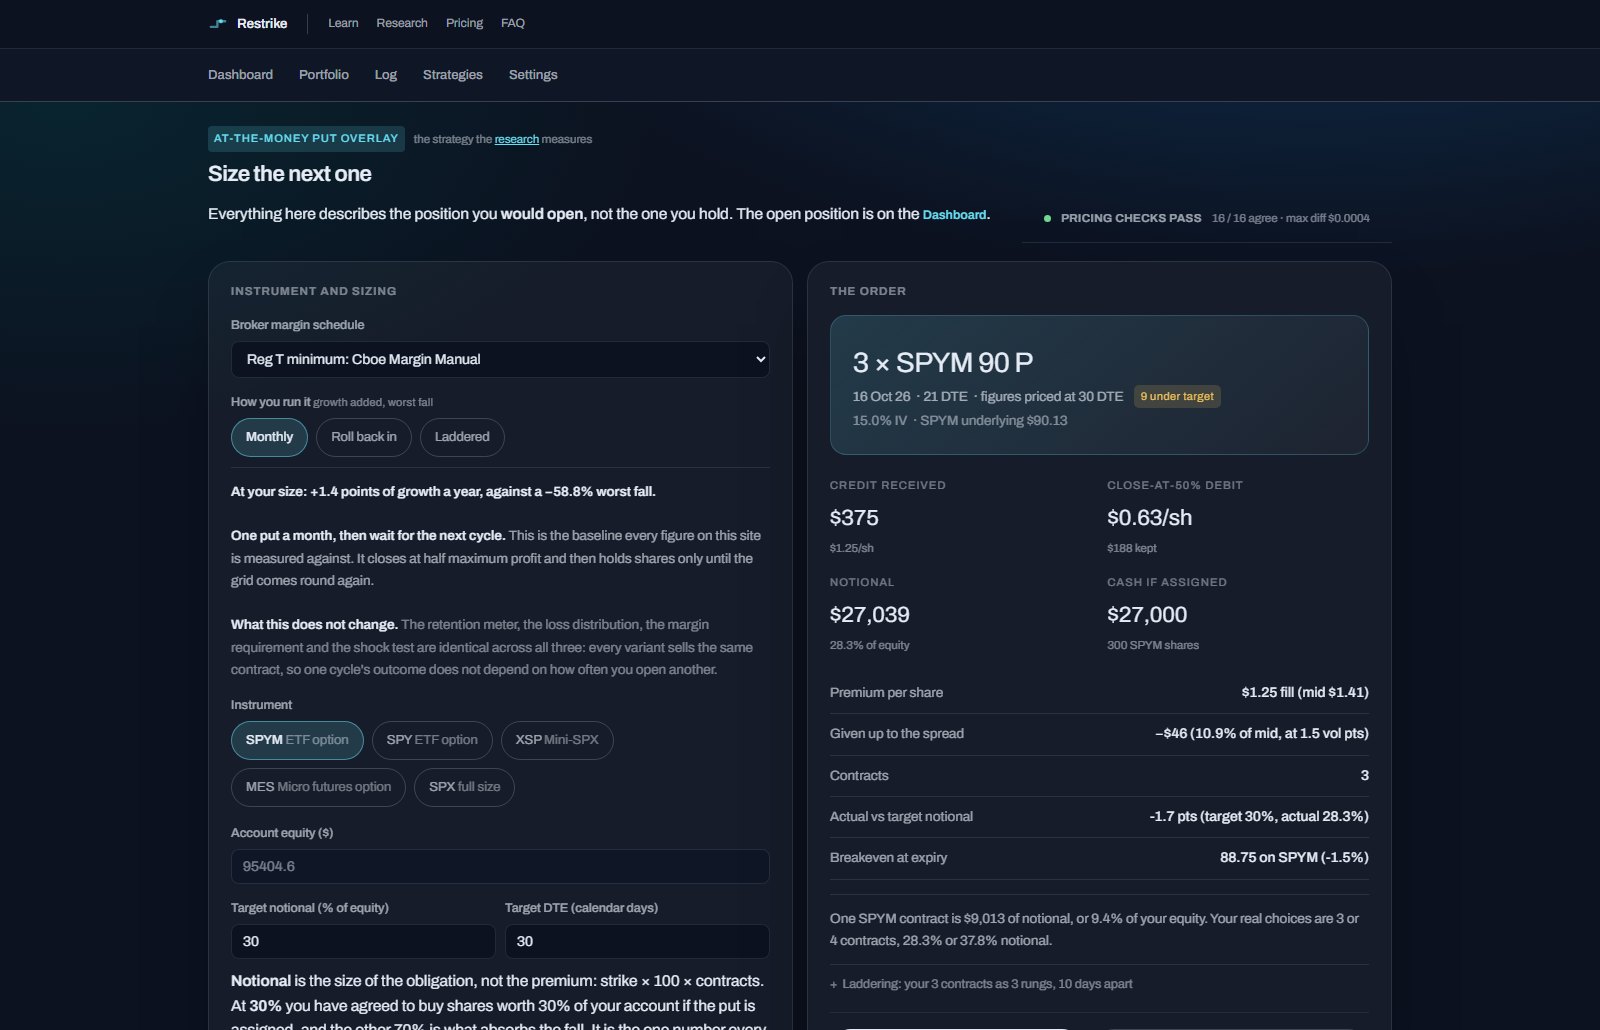Viewport: 1600px width, 1030px height.
Task: Follow the inline research link
Action: (516, 139)
